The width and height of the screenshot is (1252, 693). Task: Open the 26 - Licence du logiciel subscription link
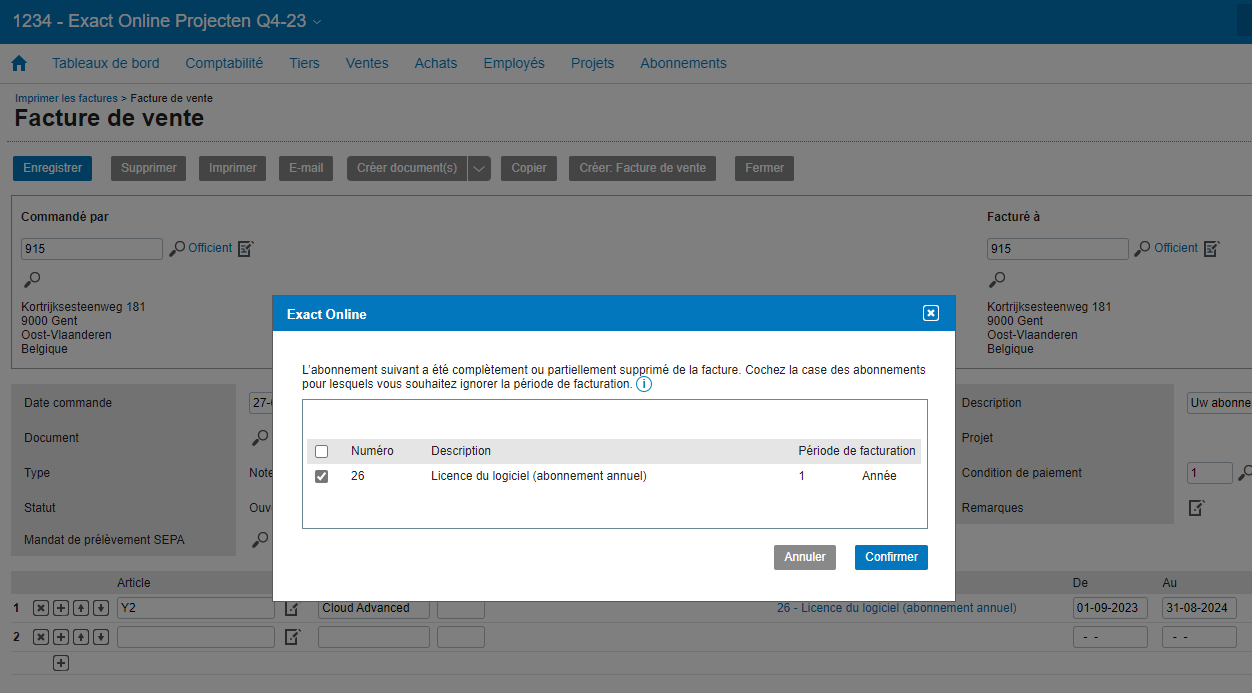tap(897, 608)
